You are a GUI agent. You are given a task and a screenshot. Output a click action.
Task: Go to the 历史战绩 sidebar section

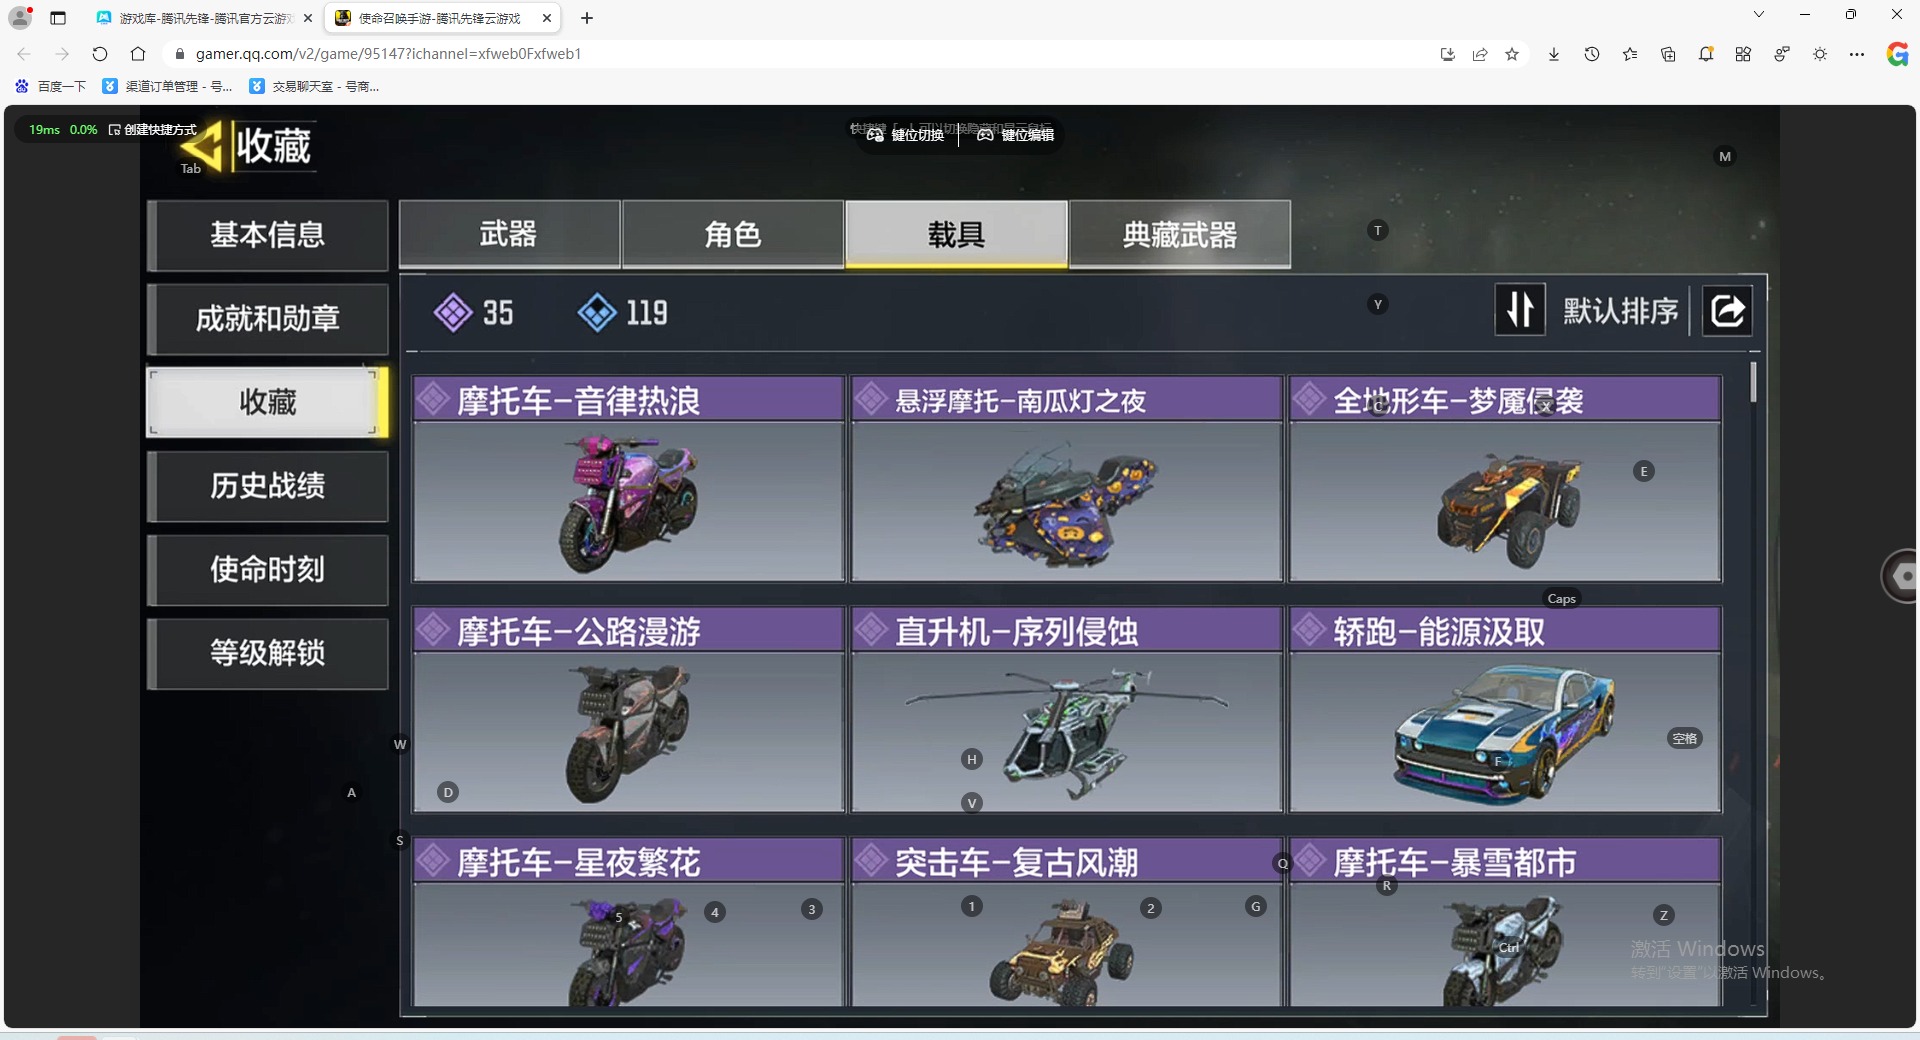coord(268,486)
